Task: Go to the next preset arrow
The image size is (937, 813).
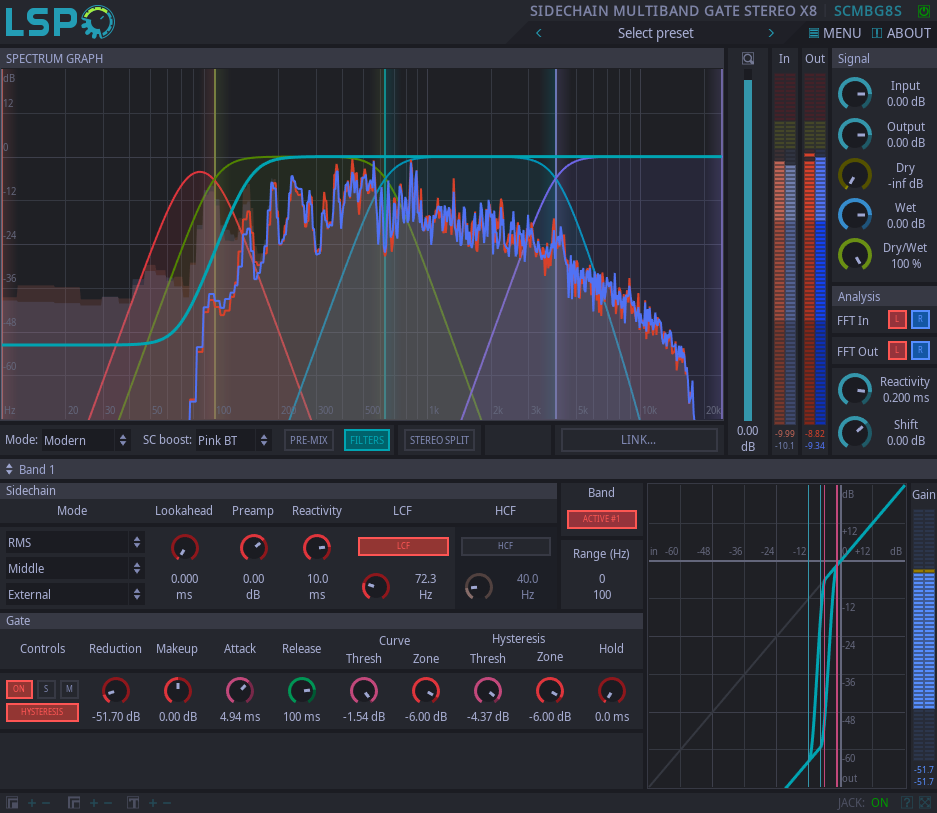Action: (771, 33)
